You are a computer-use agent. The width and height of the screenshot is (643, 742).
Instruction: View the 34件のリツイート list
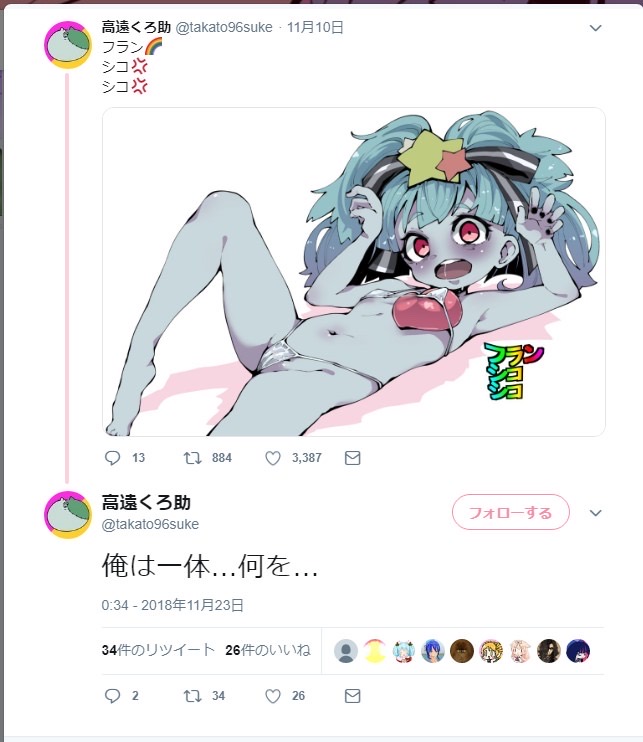tap(158, 650)
